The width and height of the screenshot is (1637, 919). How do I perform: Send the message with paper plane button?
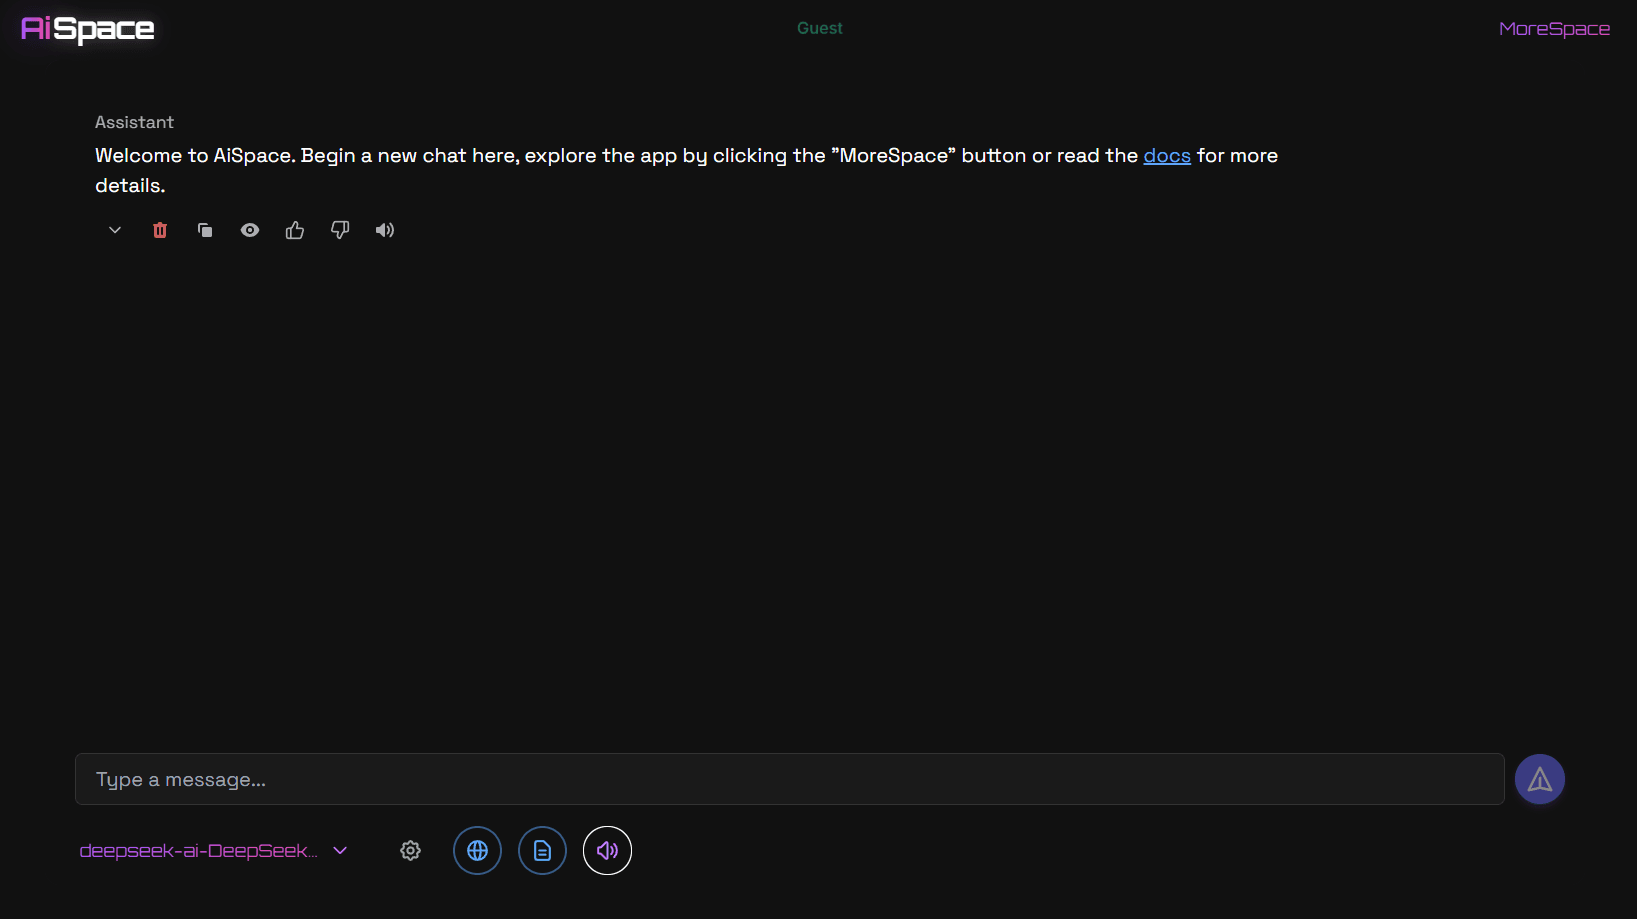pos(1540,779)
